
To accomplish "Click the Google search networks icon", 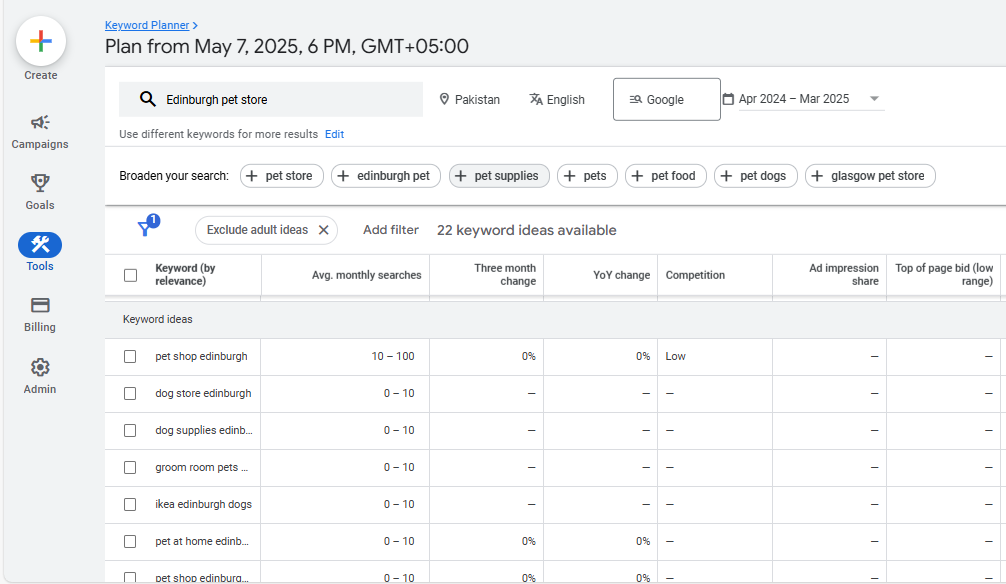I will pyautogui.click(x=635, y=99).
